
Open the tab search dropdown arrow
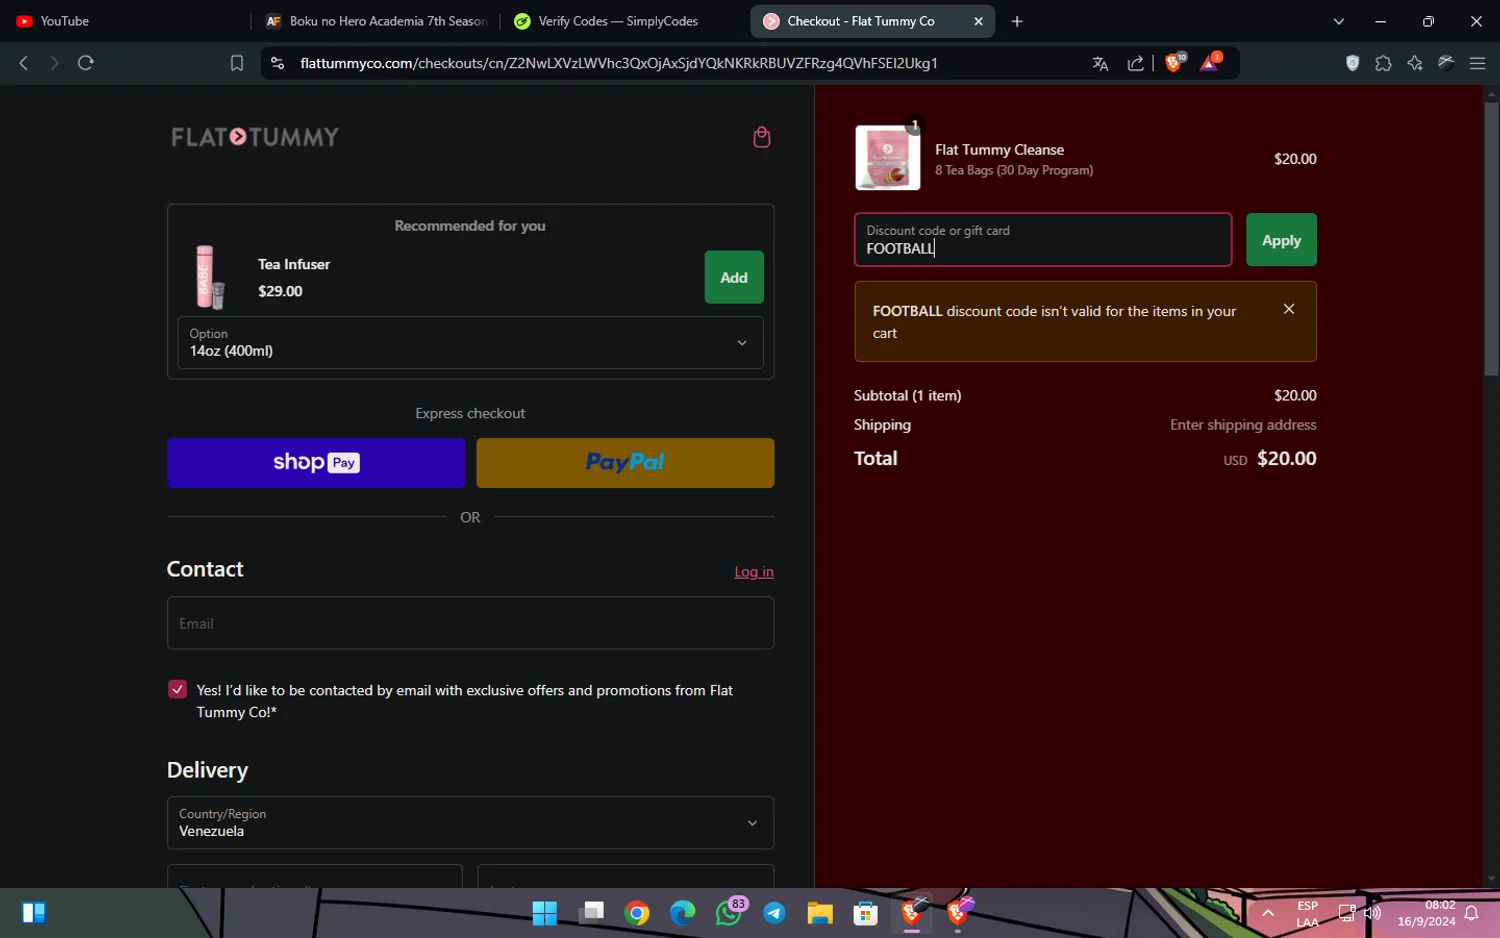coord(1338,21)
